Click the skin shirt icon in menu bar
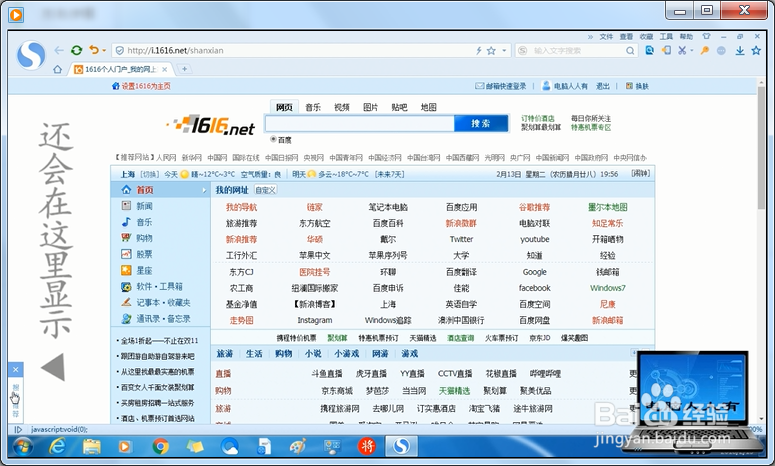This screenshot has height=466, width=775. point(706,37)
